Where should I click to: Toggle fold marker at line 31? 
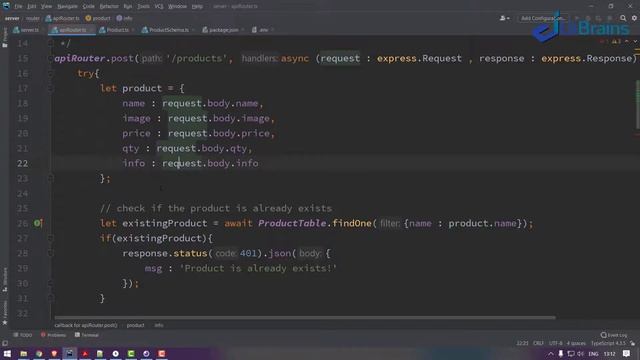pyautogui.click(x=51, y=298)
